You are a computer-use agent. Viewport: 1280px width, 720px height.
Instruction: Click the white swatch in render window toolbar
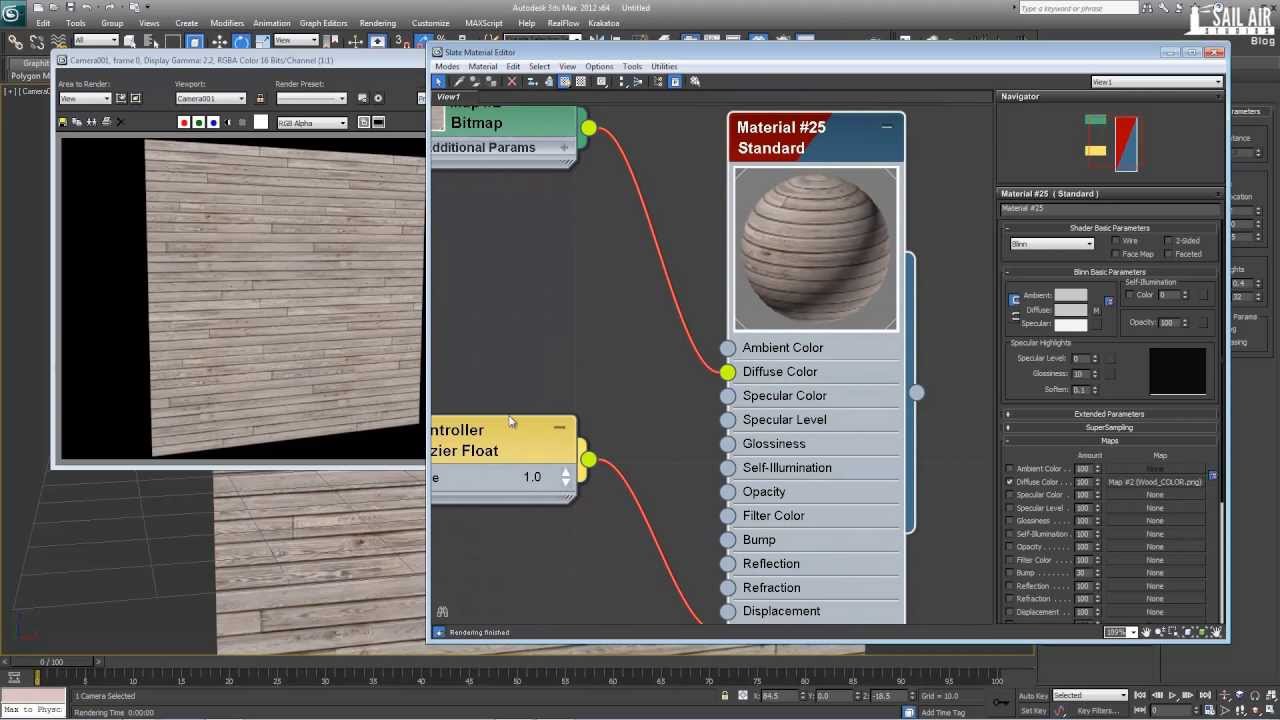click(261, 122)
